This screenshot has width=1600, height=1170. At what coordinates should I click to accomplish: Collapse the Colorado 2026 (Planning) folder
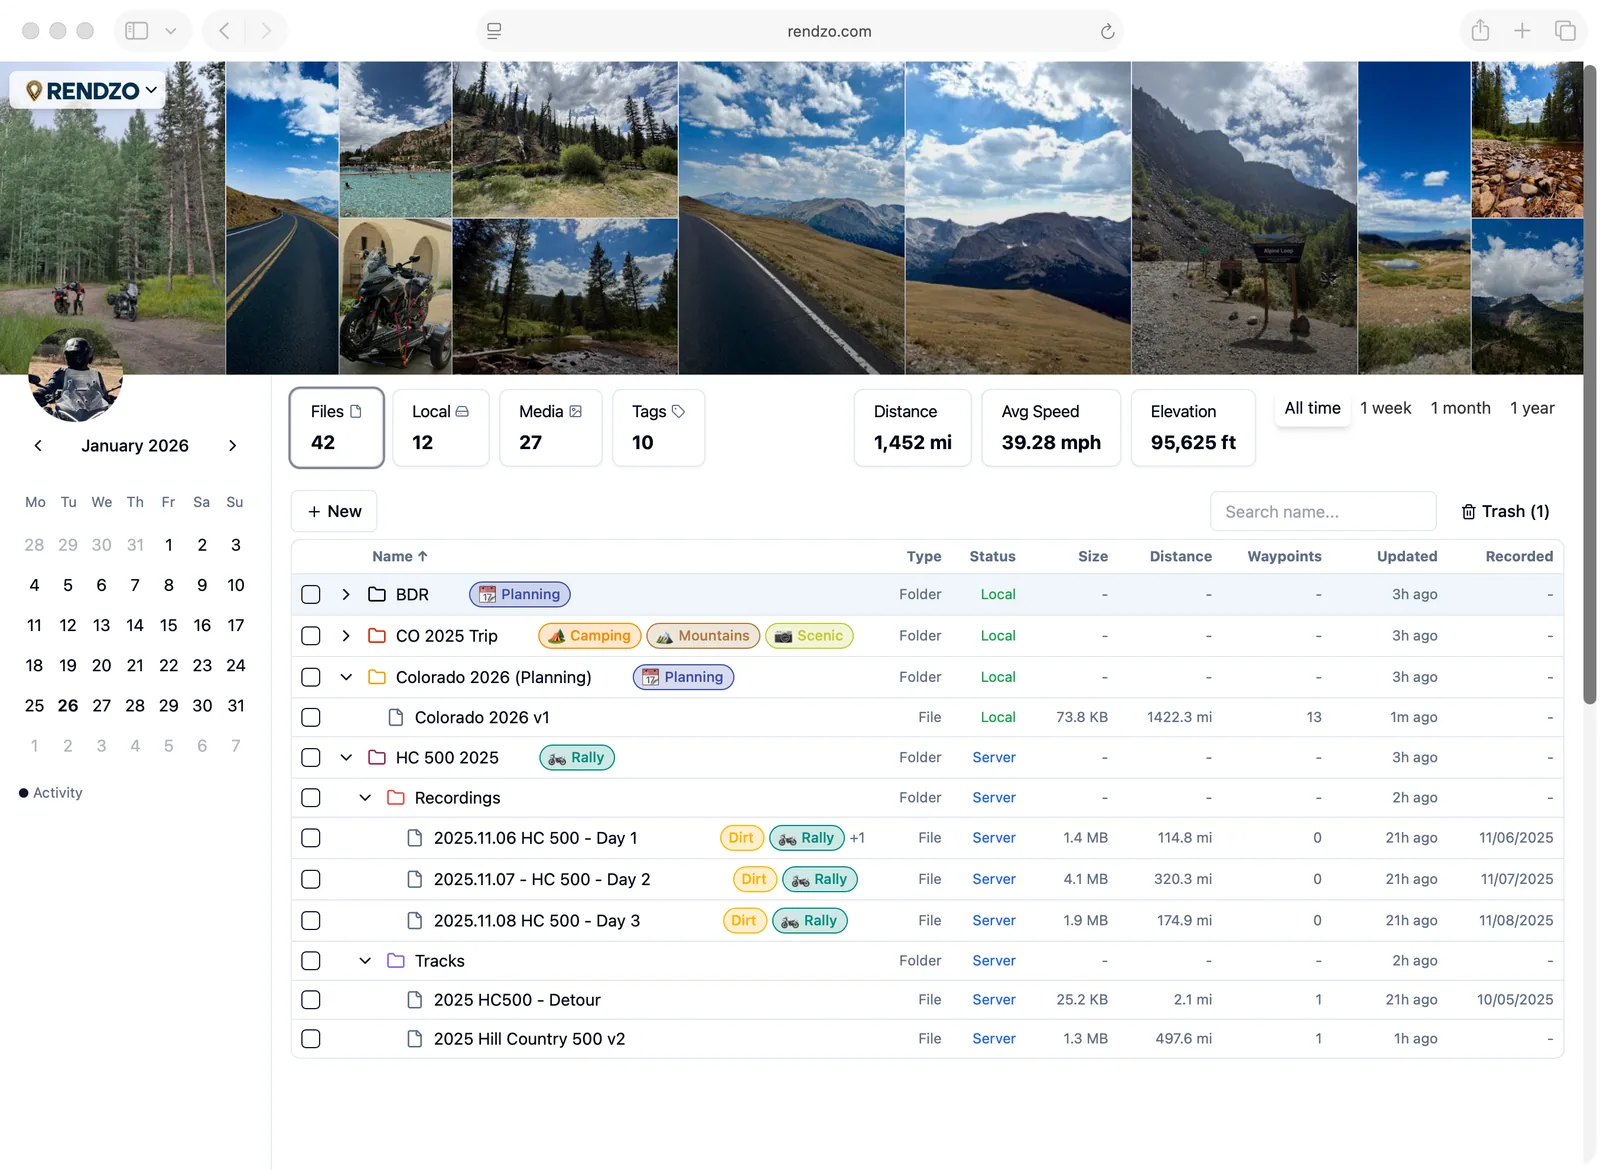tap(346, 677)
